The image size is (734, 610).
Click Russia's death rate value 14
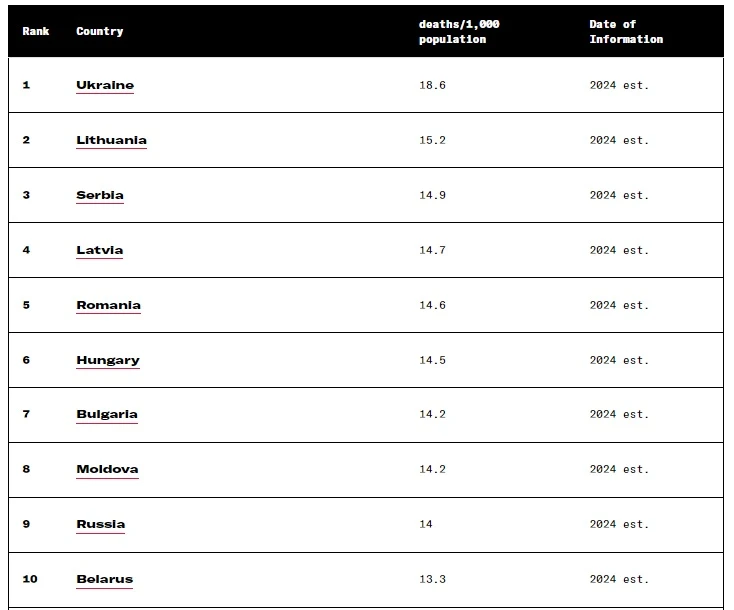tap(426, 524)
